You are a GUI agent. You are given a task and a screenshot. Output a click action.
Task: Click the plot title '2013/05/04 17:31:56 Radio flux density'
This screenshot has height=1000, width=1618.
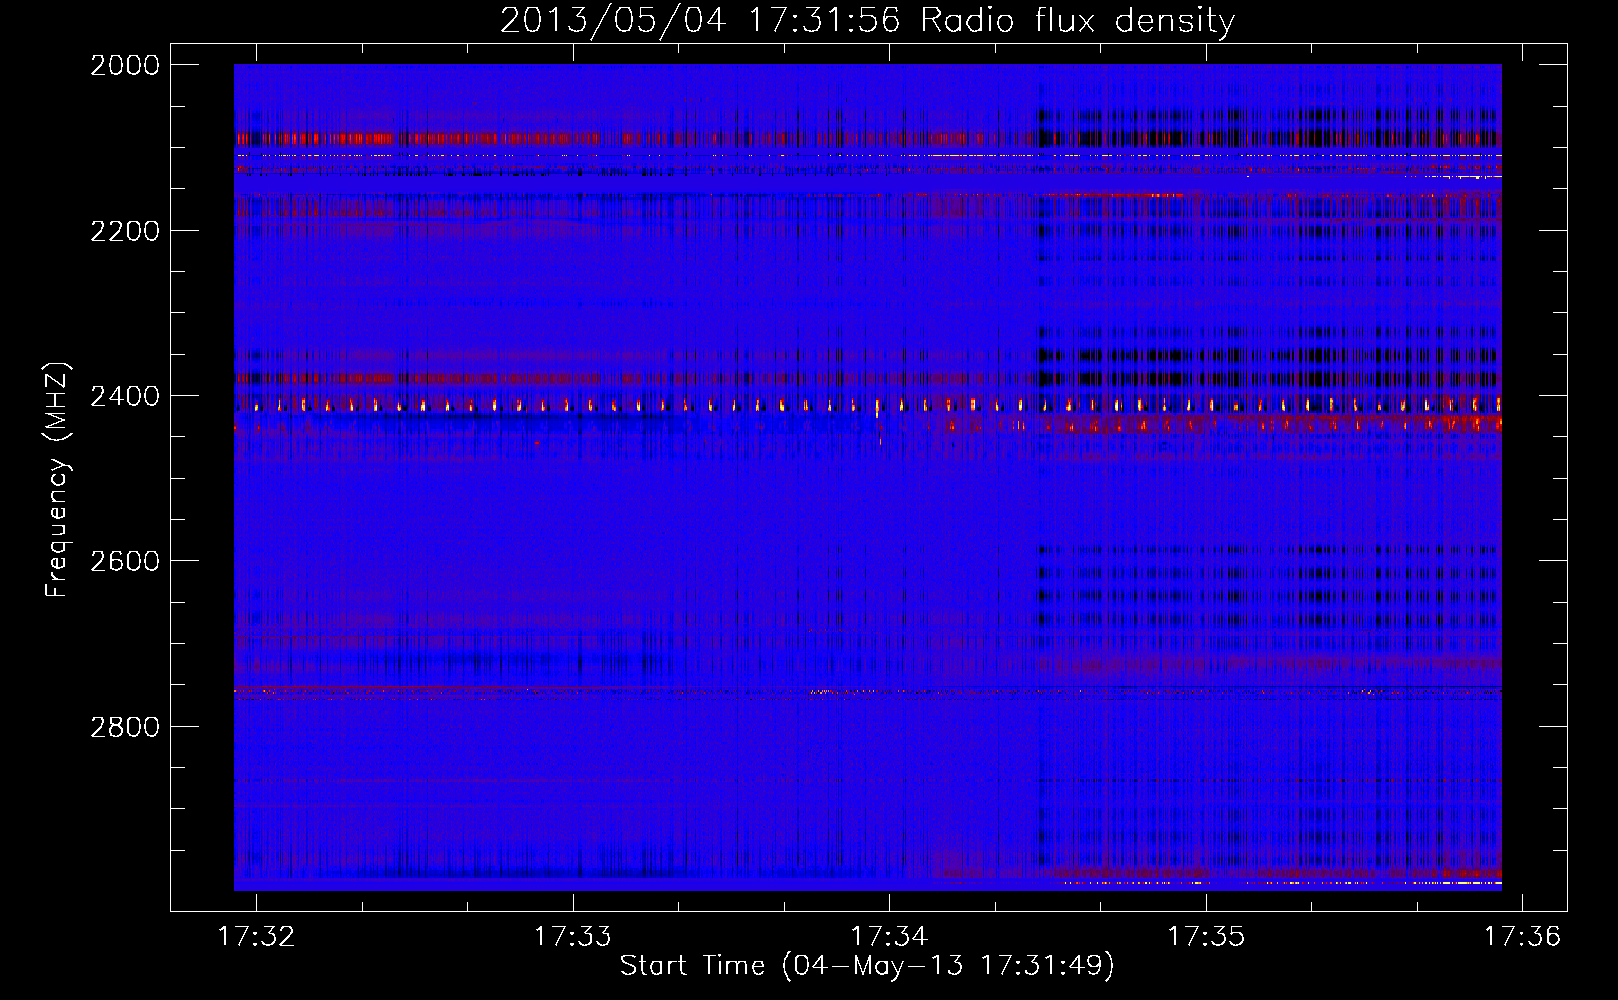click(867, 20)
